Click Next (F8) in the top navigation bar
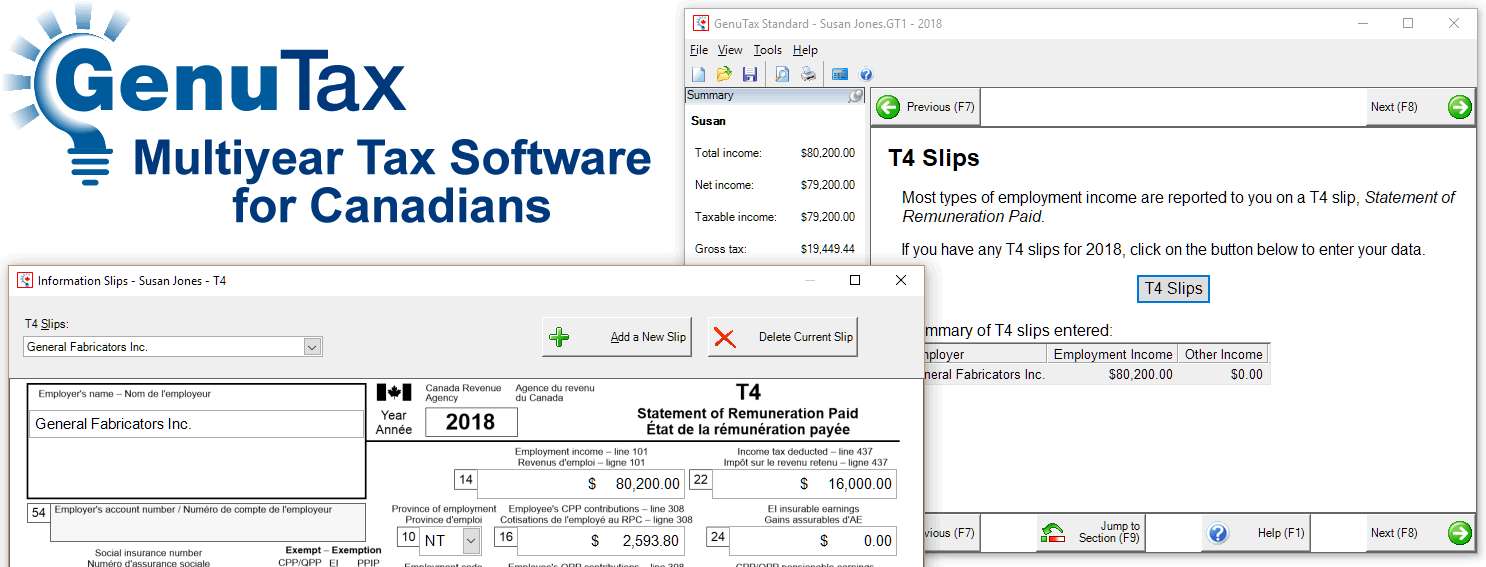The height and width of the screenshot is (567, 1486). click(1420, 107)
